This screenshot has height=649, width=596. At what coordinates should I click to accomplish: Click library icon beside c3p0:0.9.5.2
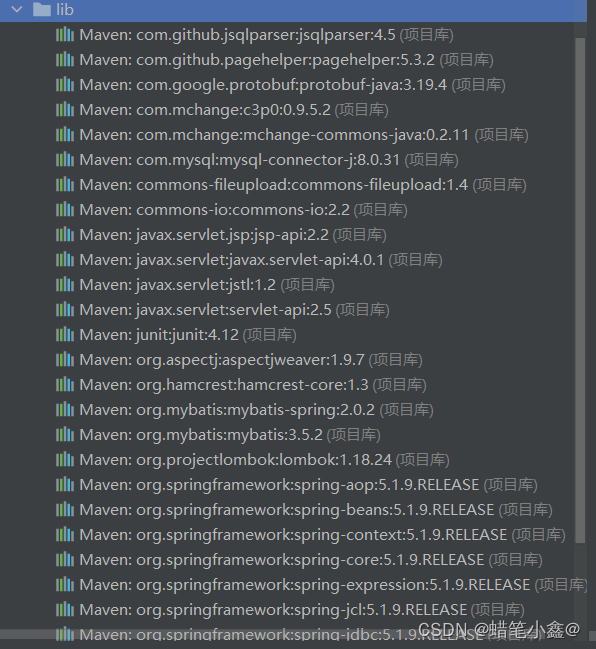pyautogui.click(x=65, y=110)
